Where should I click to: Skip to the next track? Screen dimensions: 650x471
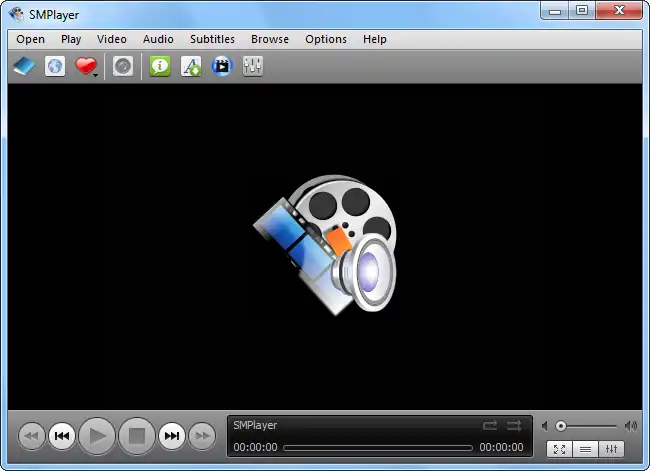[x=172, y=436]
